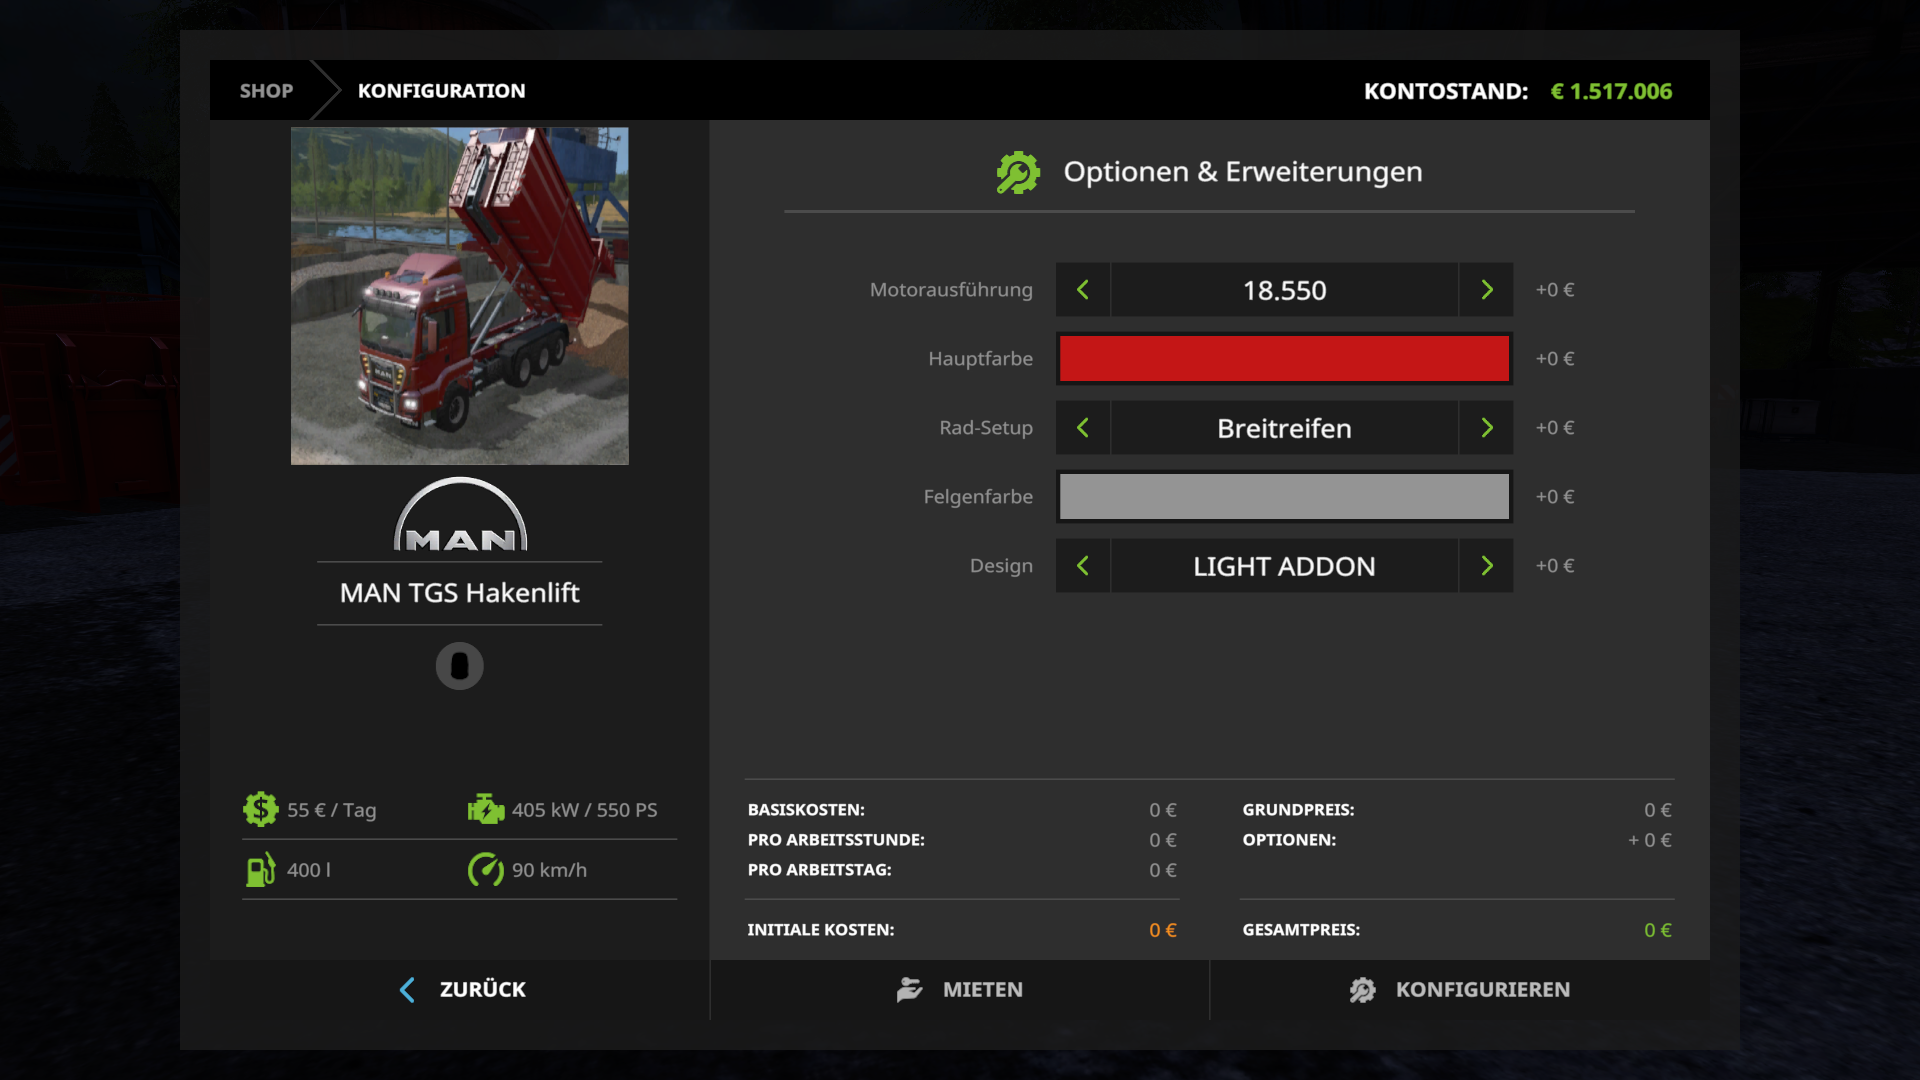Image resolution: width=1920 pixels, height=1080 pixels.
Task: Click the speedometer icon next to 90 km/h
Action: coord(486,869)
